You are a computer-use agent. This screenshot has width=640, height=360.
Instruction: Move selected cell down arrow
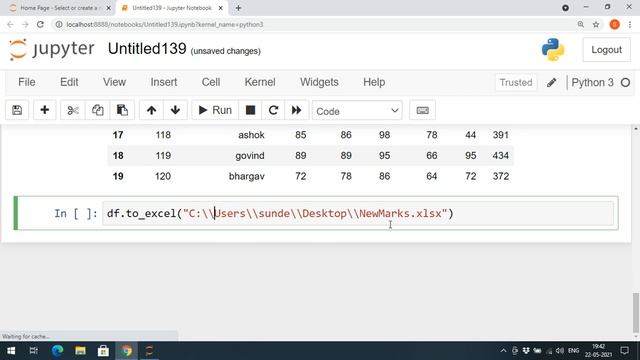176,110
